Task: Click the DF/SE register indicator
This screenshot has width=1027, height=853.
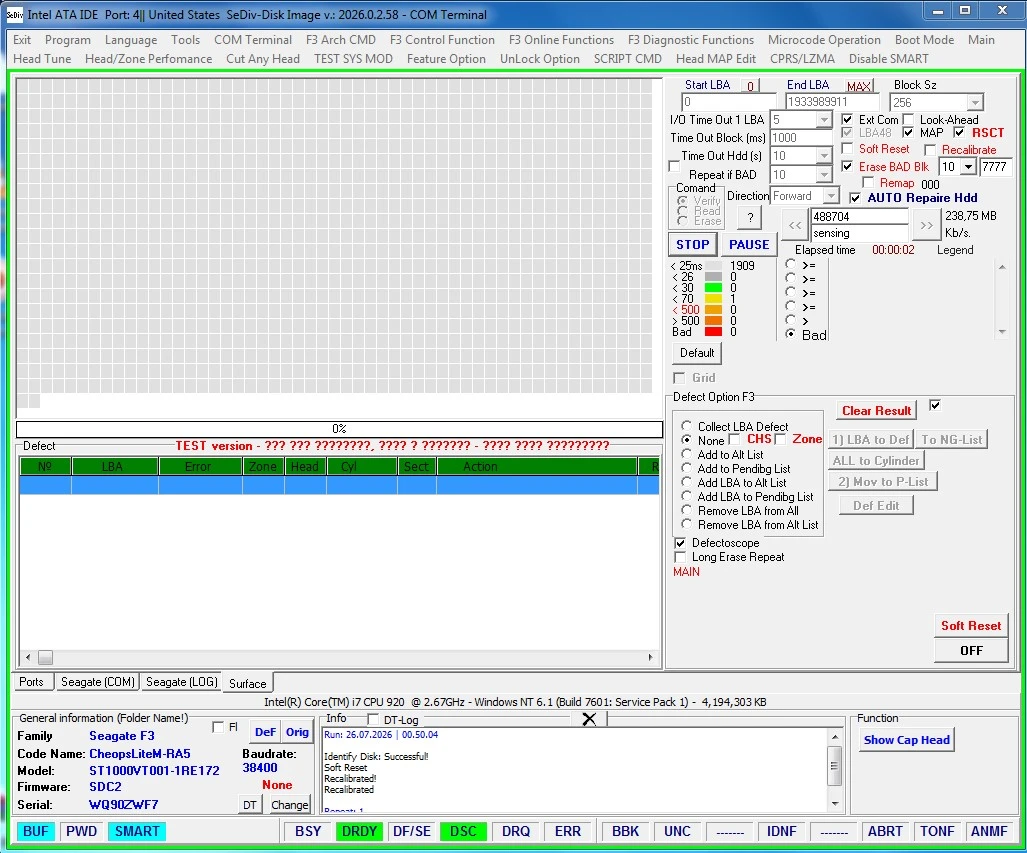Action: coord(411,831)
